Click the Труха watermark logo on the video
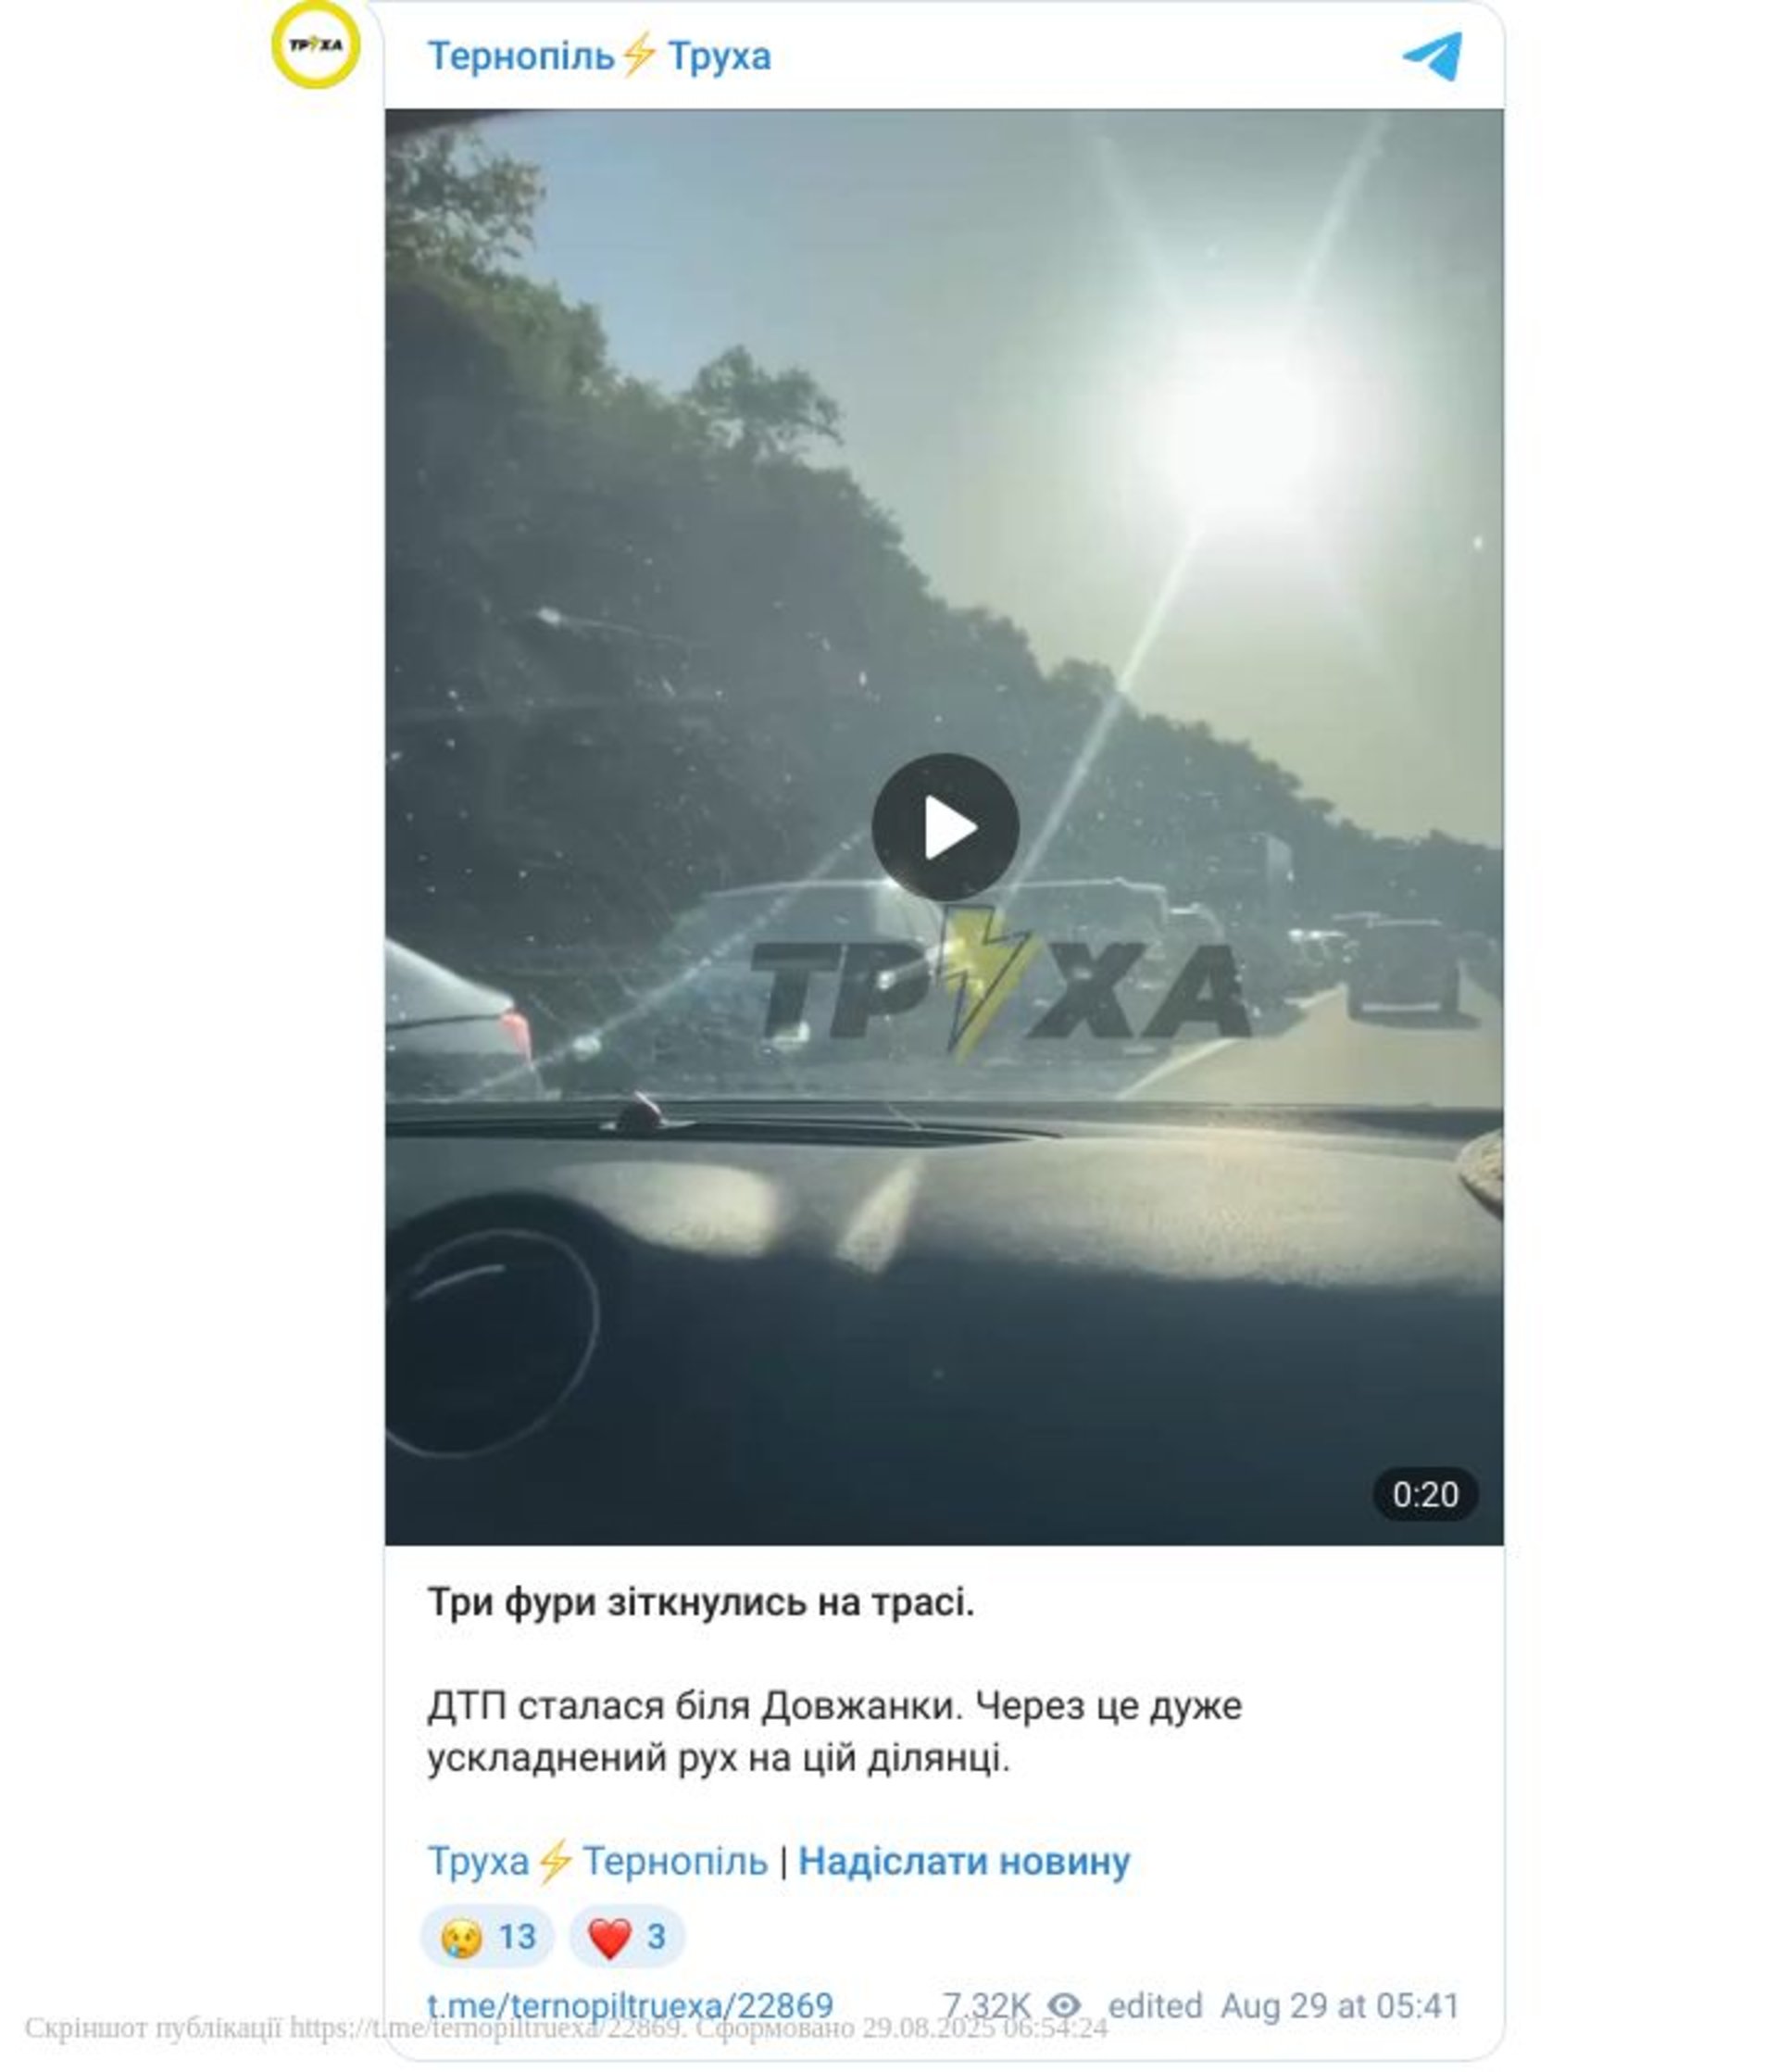 click(998, 985)
